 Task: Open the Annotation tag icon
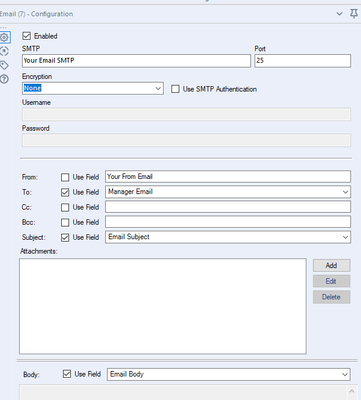click(x=4, y=65)
